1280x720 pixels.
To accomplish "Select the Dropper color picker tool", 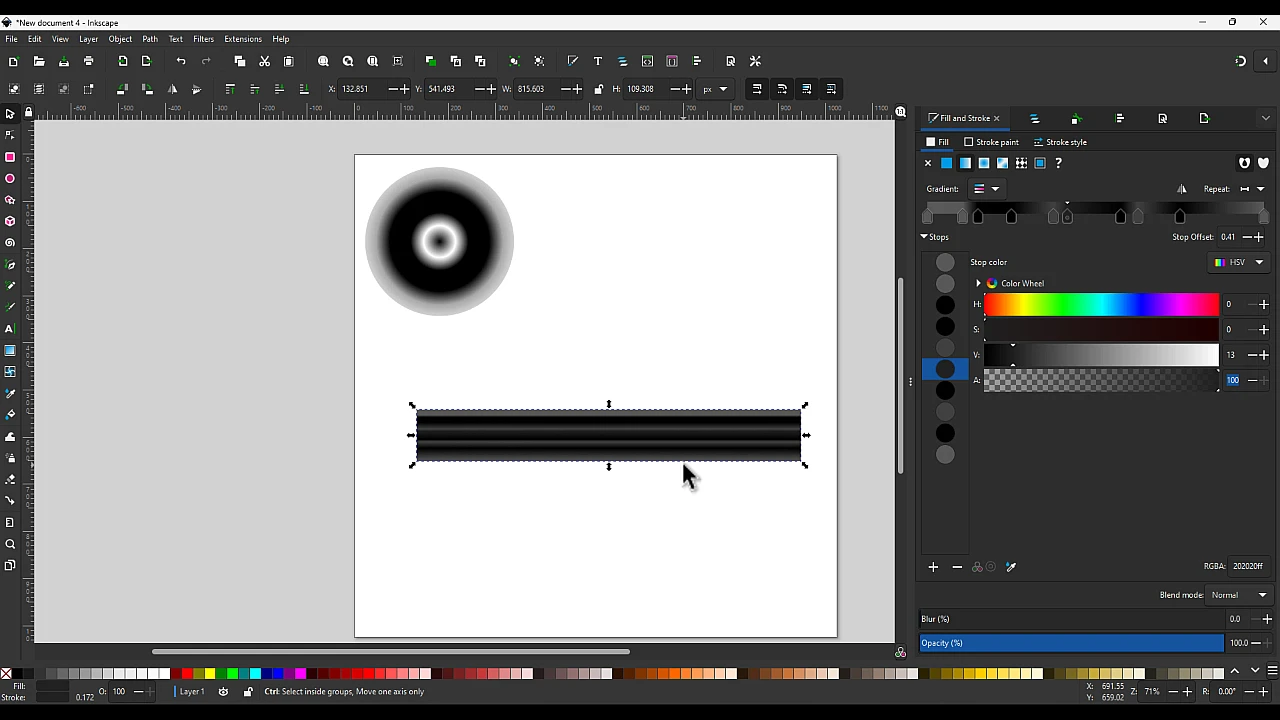I will [10, 394].
